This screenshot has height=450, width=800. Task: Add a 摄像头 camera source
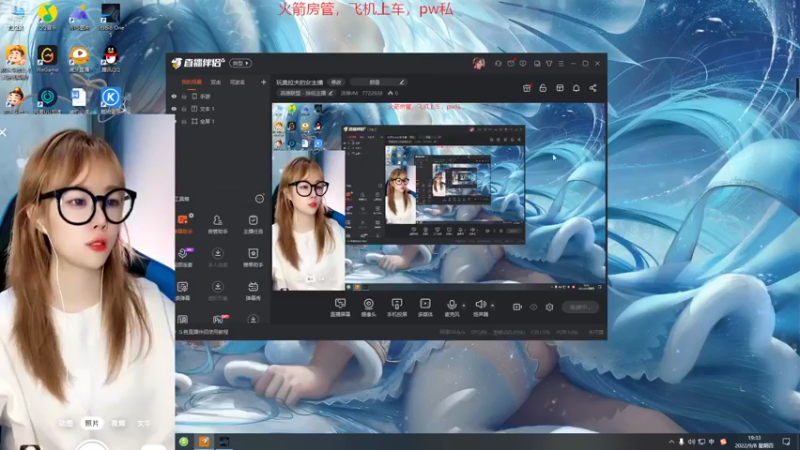coord(368,308)
